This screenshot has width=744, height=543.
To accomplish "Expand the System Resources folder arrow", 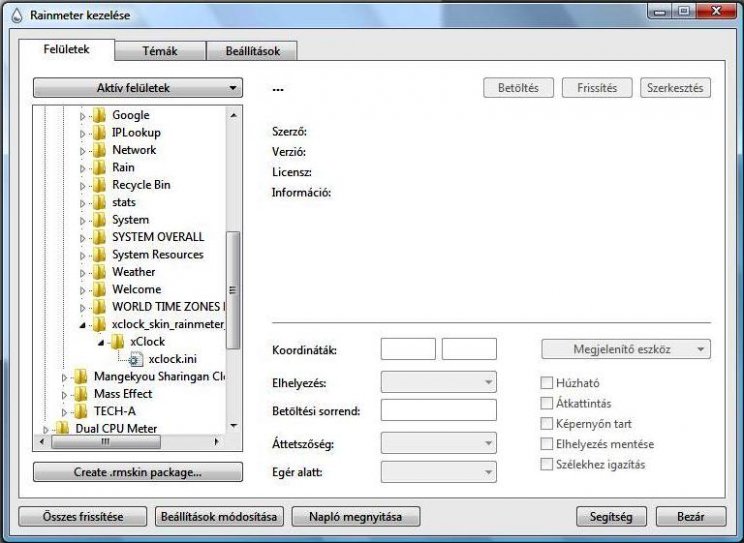I will click(83, 256).
